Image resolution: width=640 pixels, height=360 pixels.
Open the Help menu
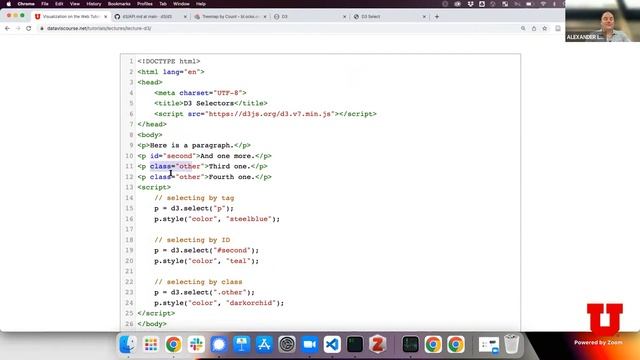point(201,4)
